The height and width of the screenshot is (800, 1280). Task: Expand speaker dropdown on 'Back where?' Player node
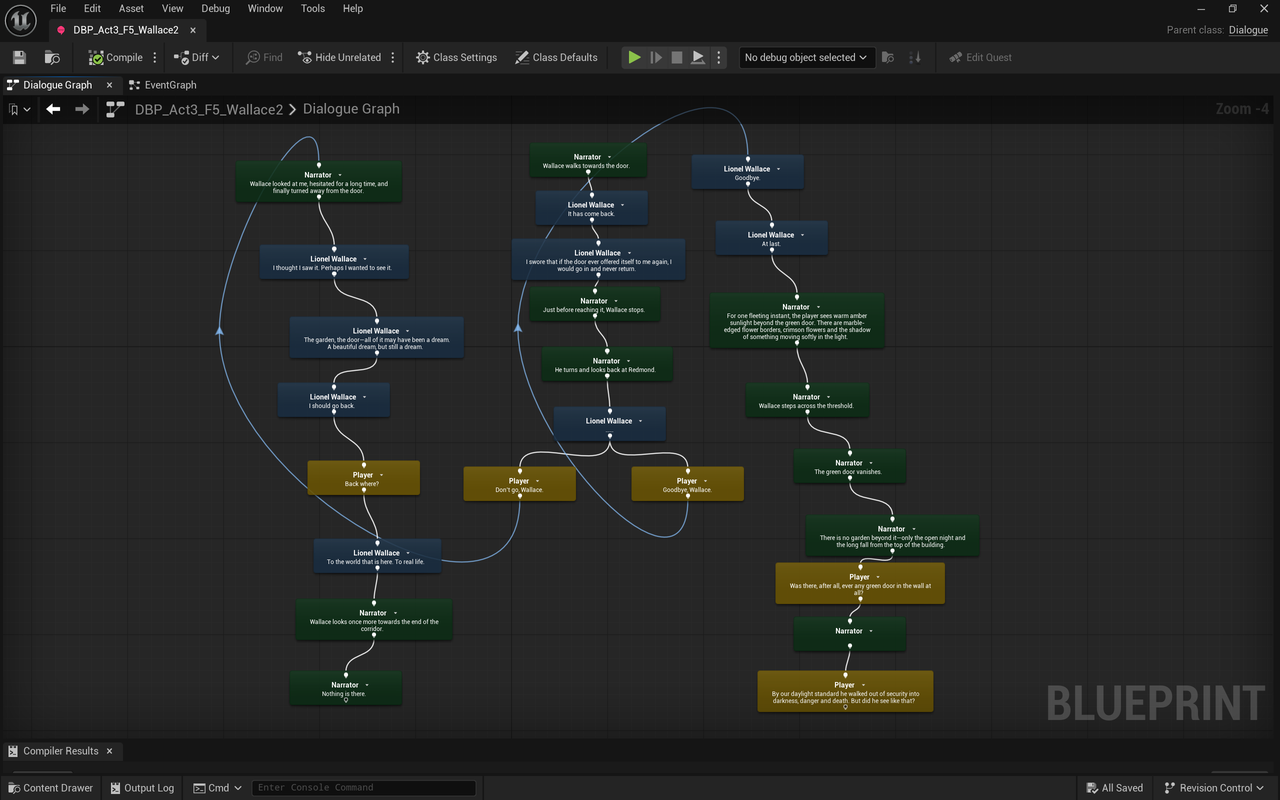[x=382, y=475]
